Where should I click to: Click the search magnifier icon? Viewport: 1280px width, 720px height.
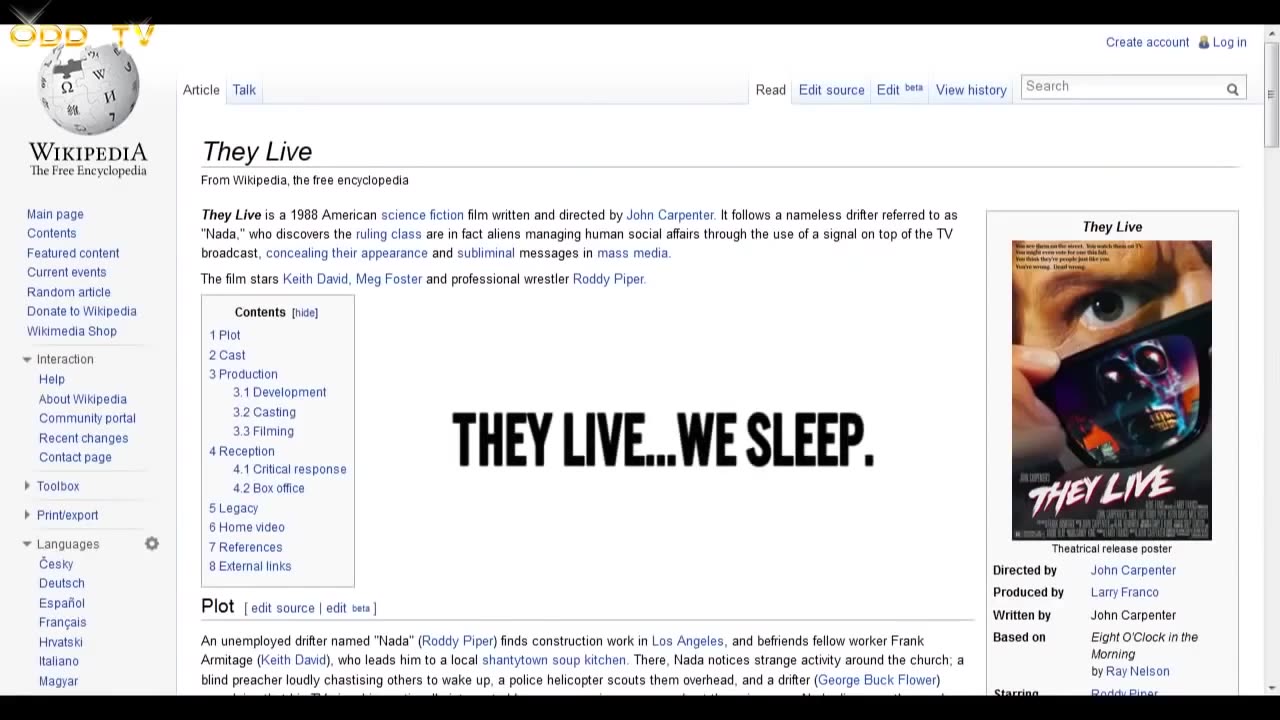point(1233,89)
